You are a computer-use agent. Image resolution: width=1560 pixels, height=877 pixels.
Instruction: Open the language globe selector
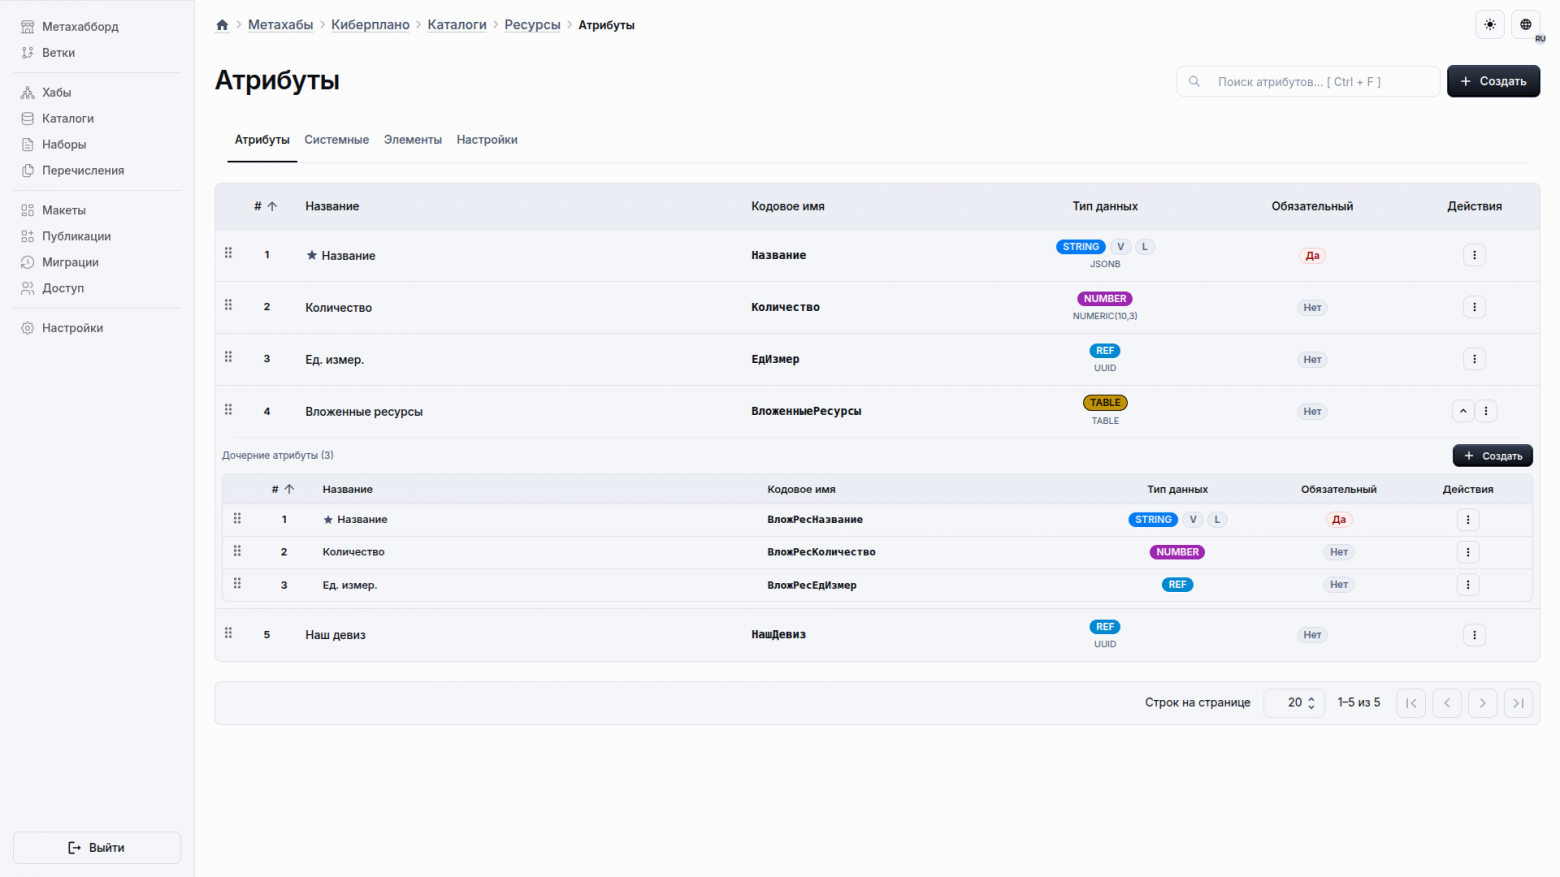click(1525, 25)
